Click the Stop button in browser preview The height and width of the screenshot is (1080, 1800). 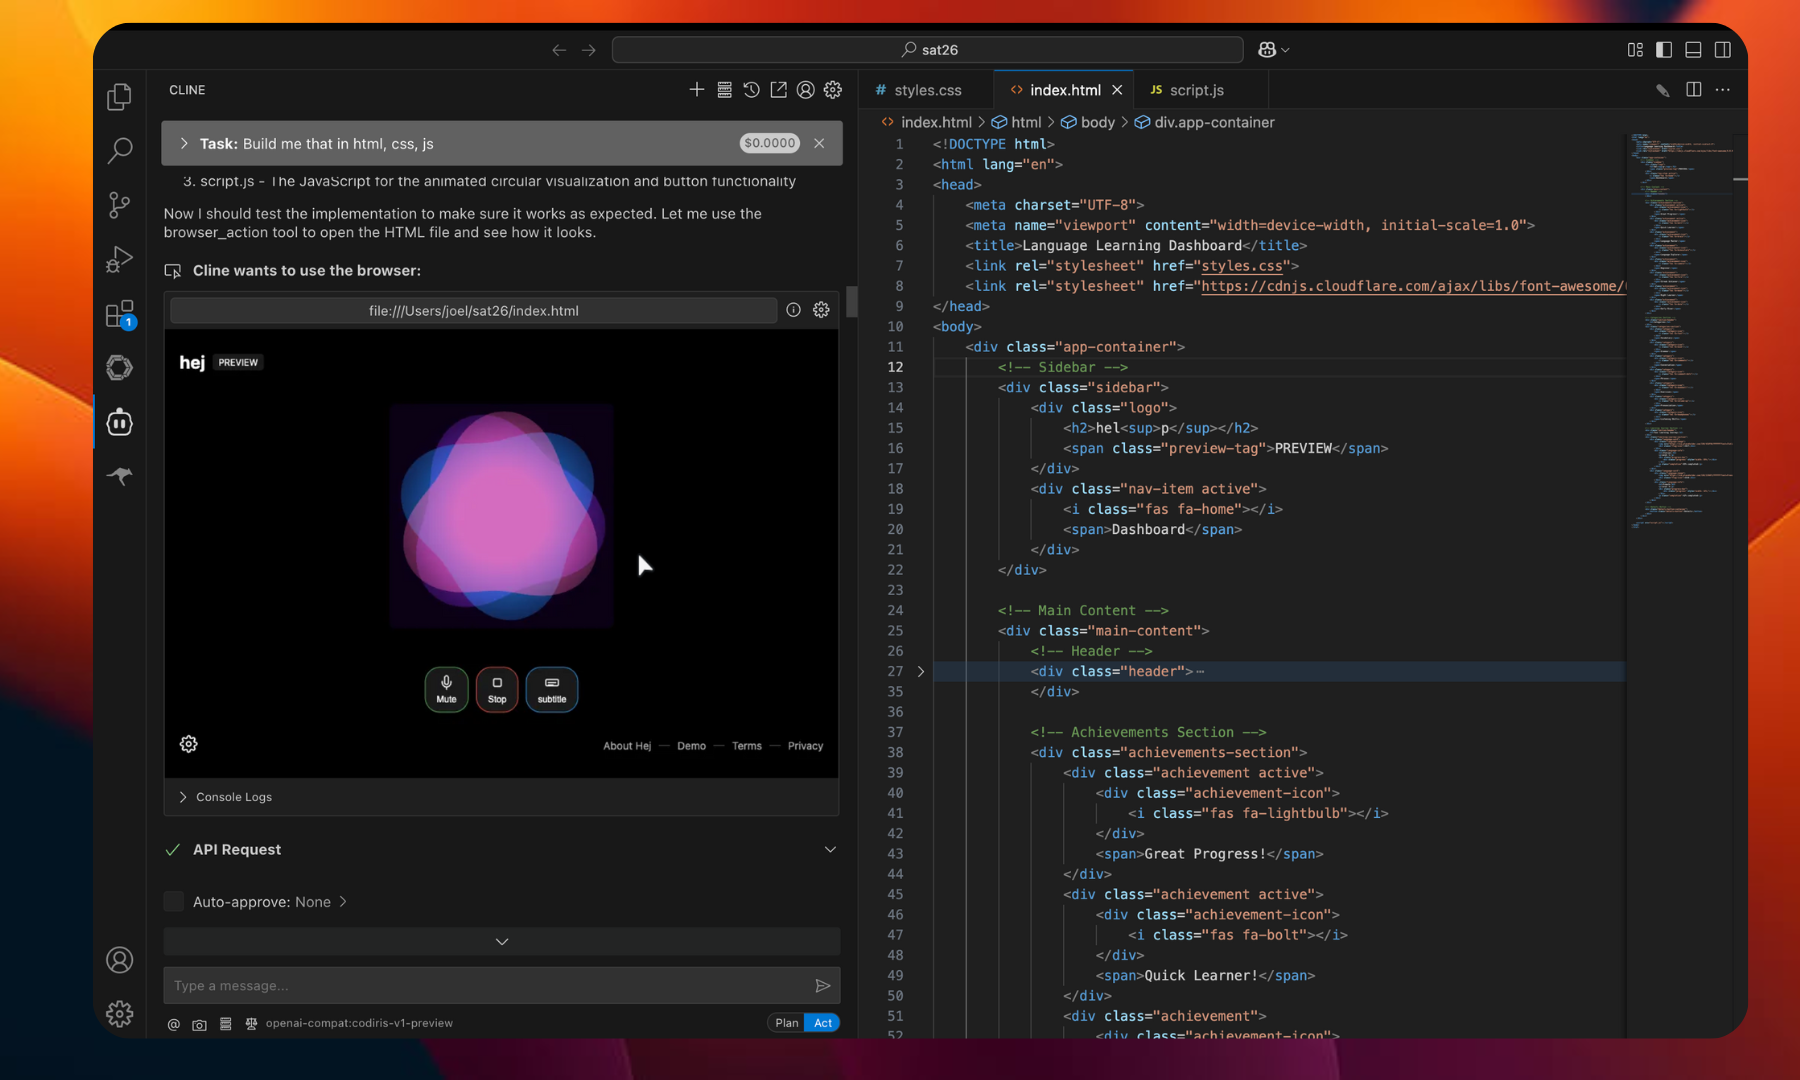[x=497, y=689]
